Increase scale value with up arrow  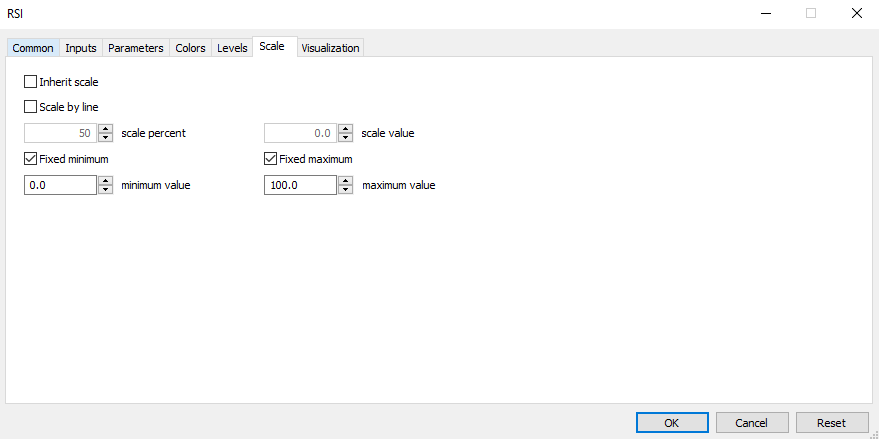coord(346,129)
